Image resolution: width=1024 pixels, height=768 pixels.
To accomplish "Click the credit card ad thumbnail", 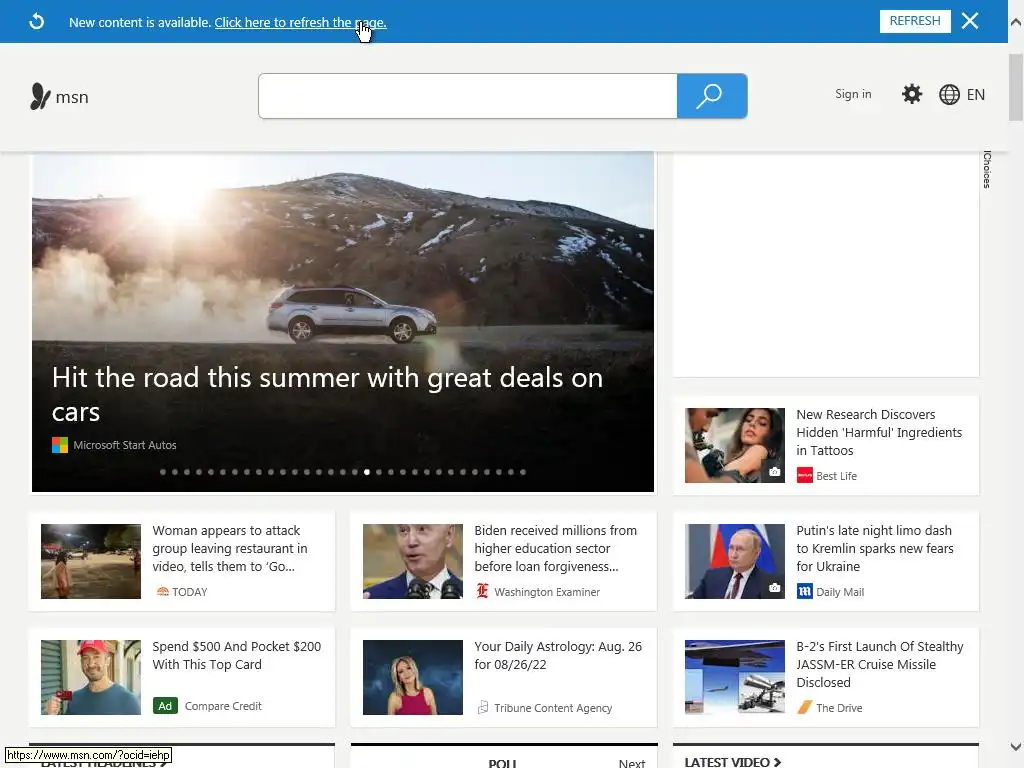I will (91, 677).
